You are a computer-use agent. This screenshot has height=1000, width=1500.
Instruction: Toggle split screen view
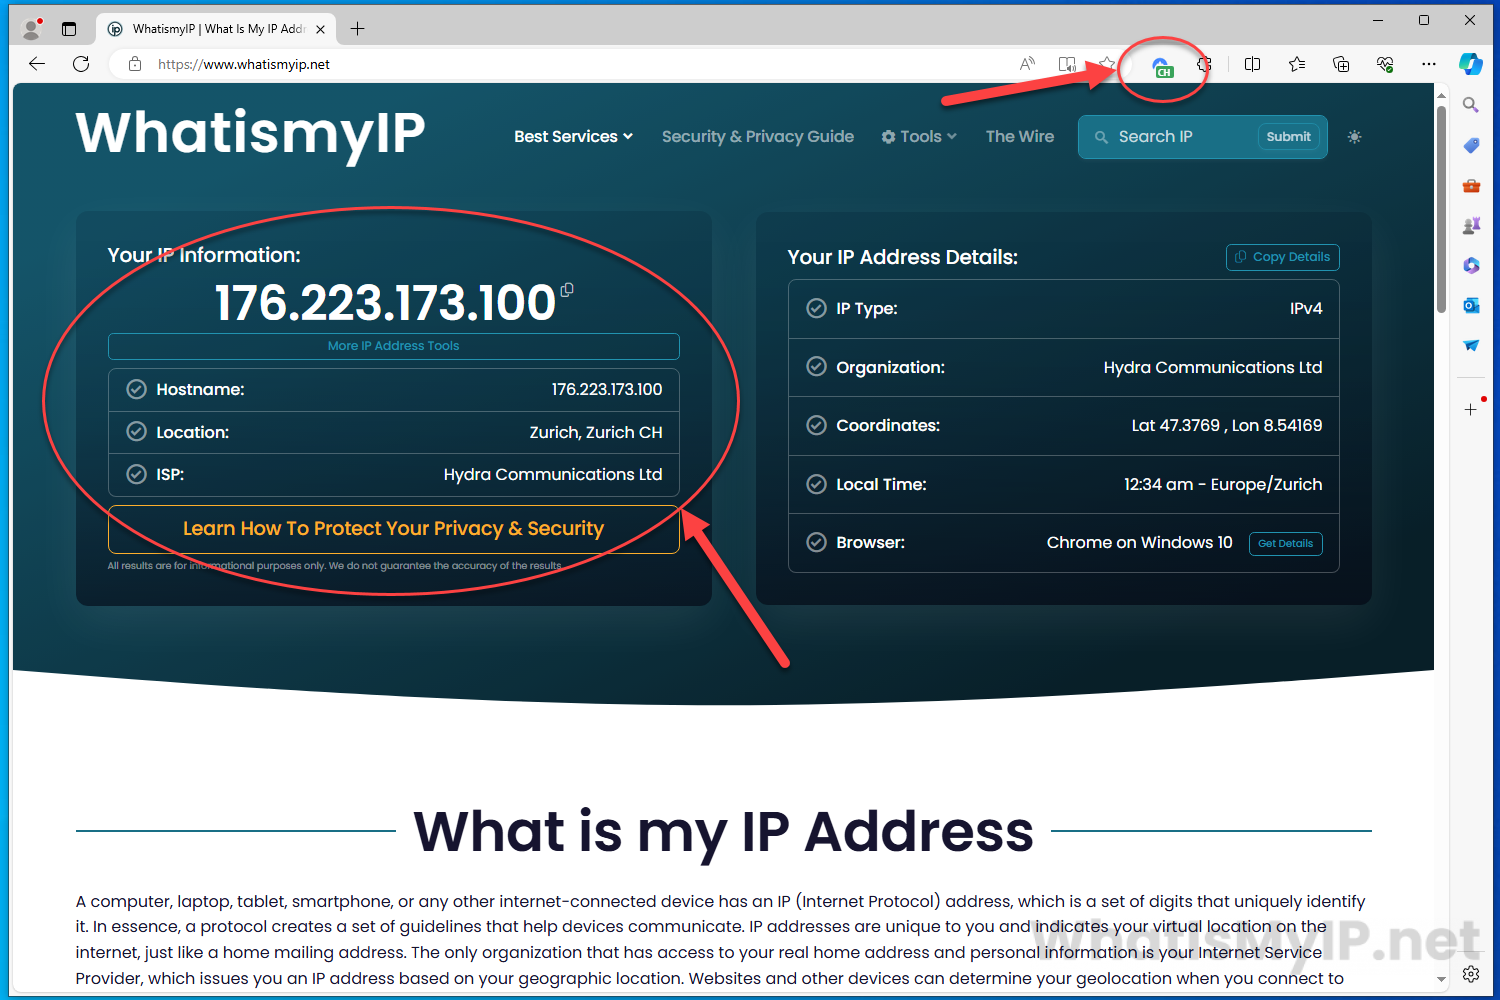coord(1252,64)
